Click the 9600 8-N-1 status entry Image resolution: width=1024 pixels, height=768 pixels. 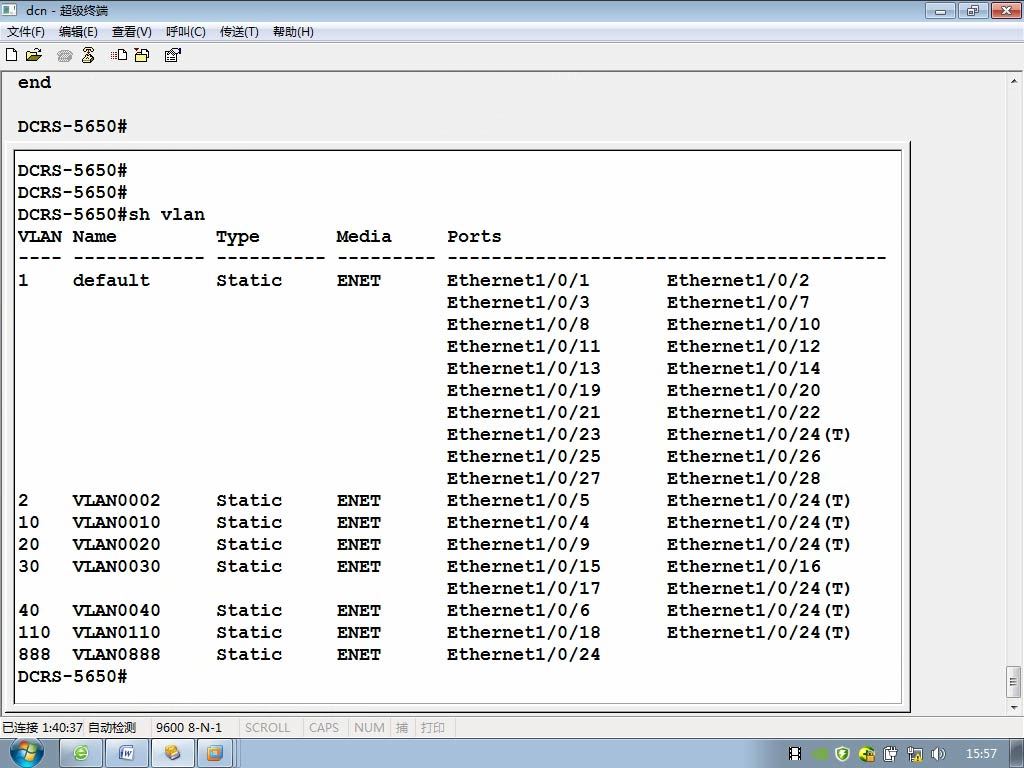coord(189,728)
